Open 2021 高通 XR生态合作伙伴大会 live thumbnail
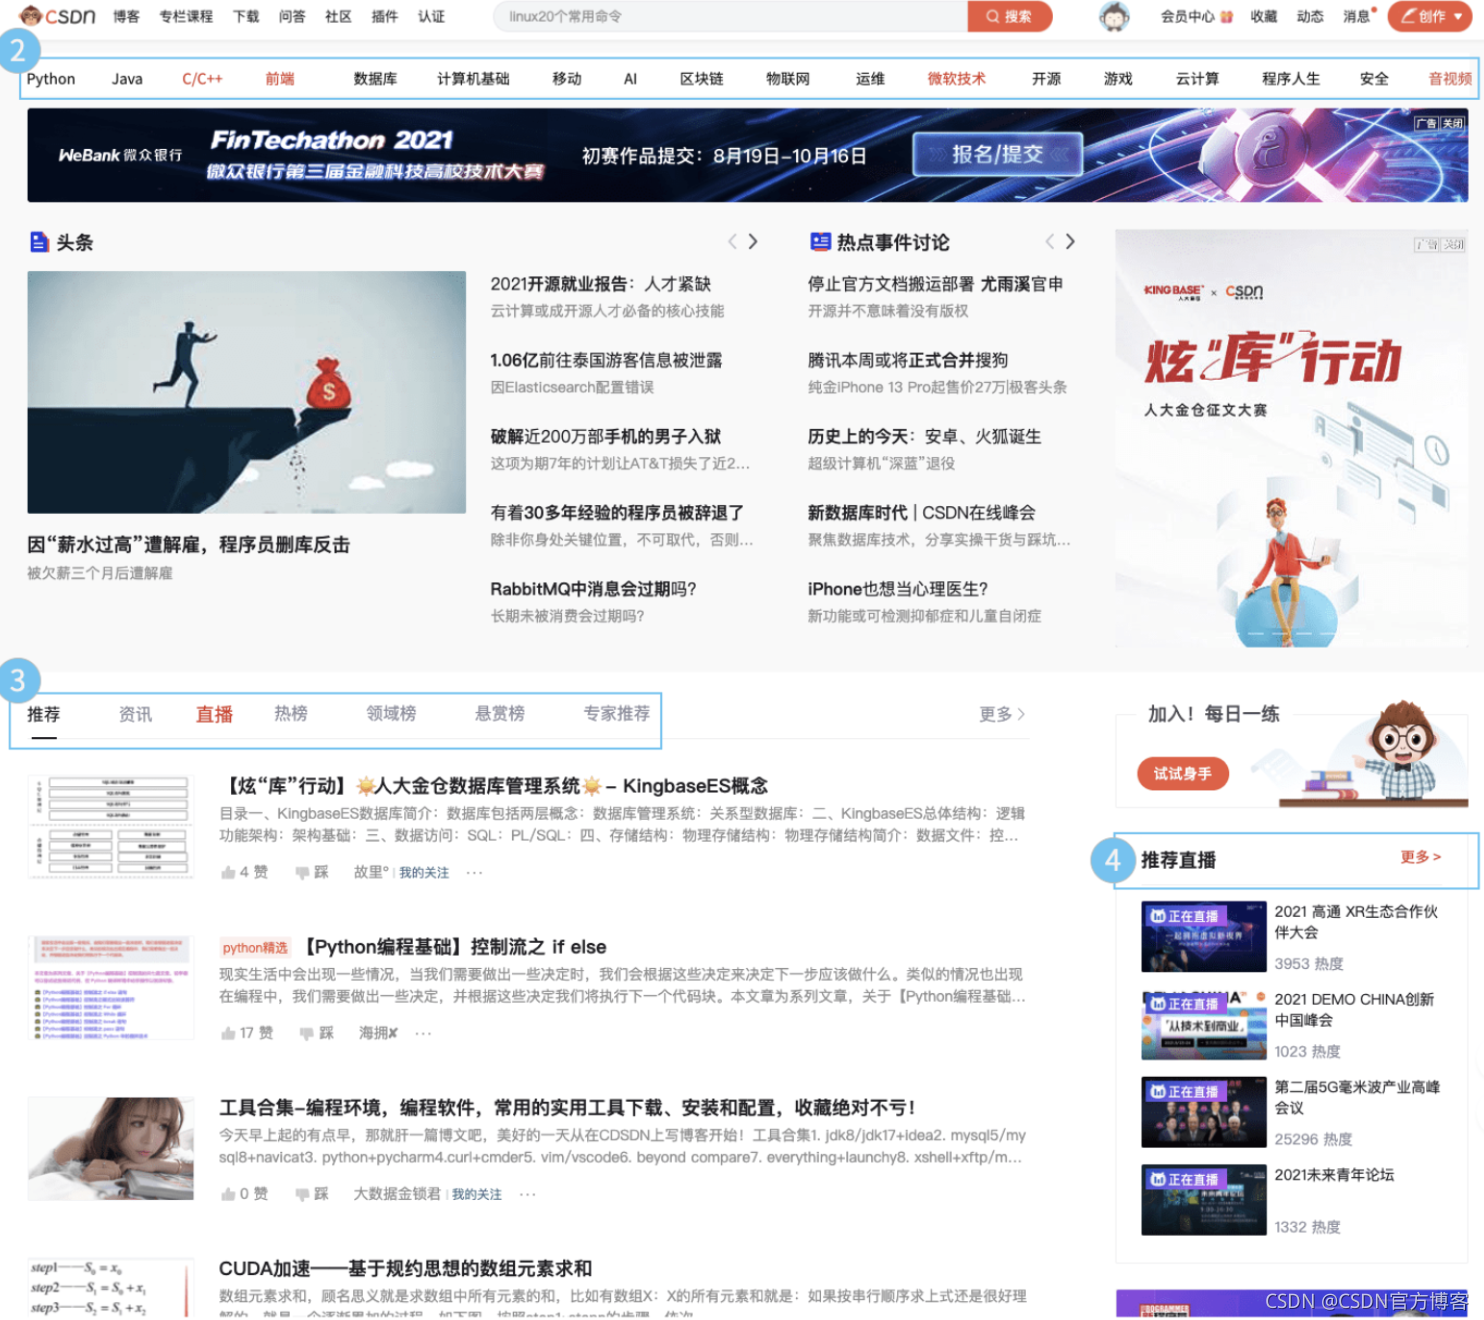Viewport: 1484px width, 1320px height. pos(1204,936)
